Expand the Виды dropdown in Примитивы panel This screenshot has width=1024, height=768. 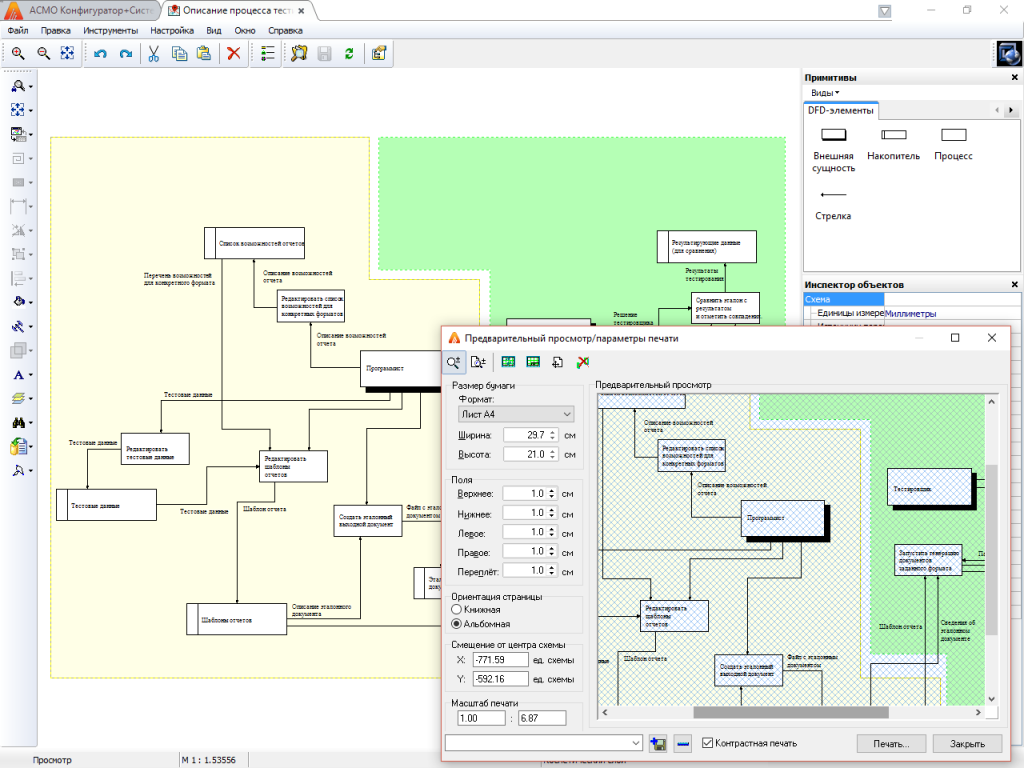tap(824, 93)
